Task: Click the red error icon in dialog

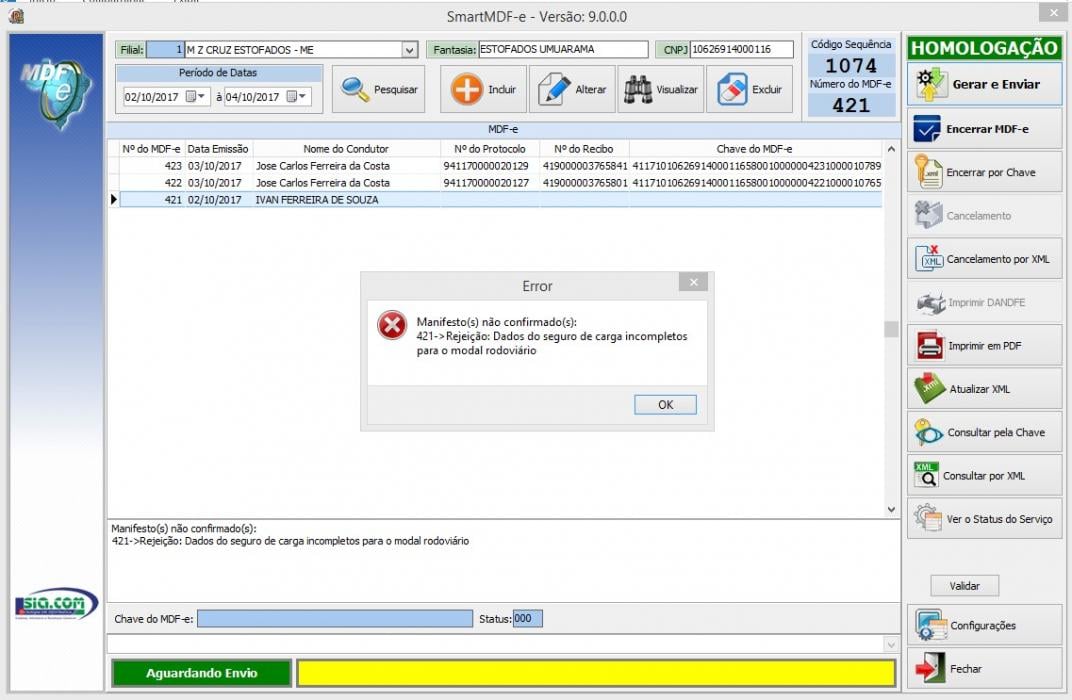Action: point(392,325)
